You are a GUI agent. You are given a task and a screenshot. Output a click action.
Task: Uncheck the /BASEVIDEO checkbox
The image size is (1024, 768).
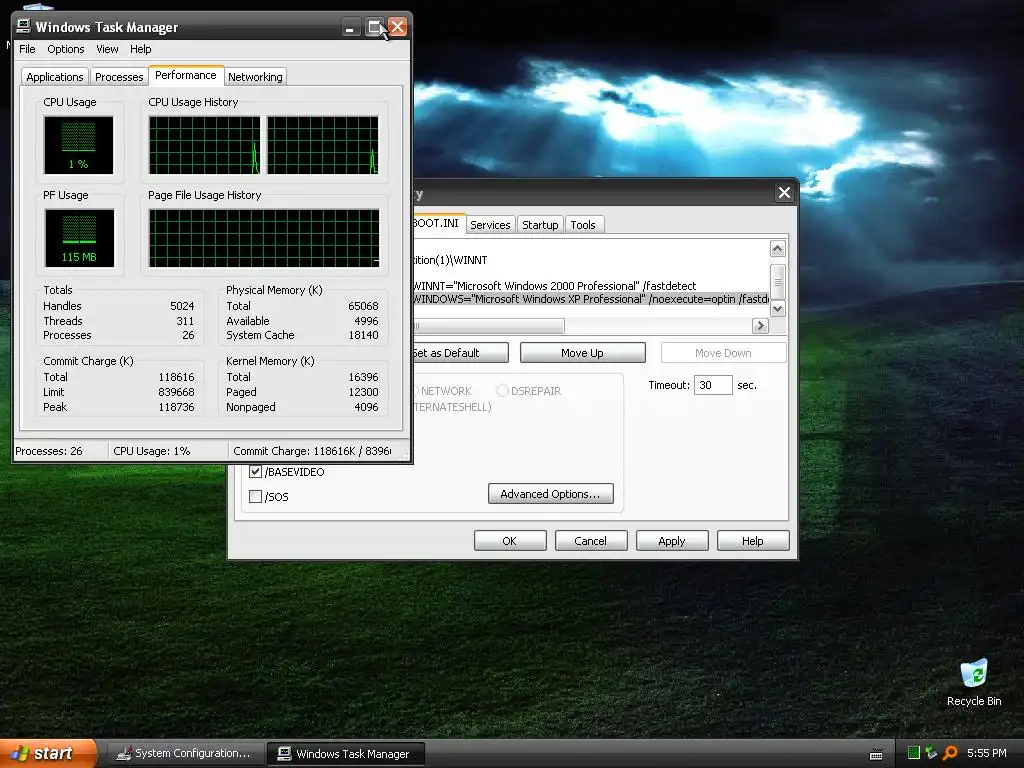[x=255, y=472]
